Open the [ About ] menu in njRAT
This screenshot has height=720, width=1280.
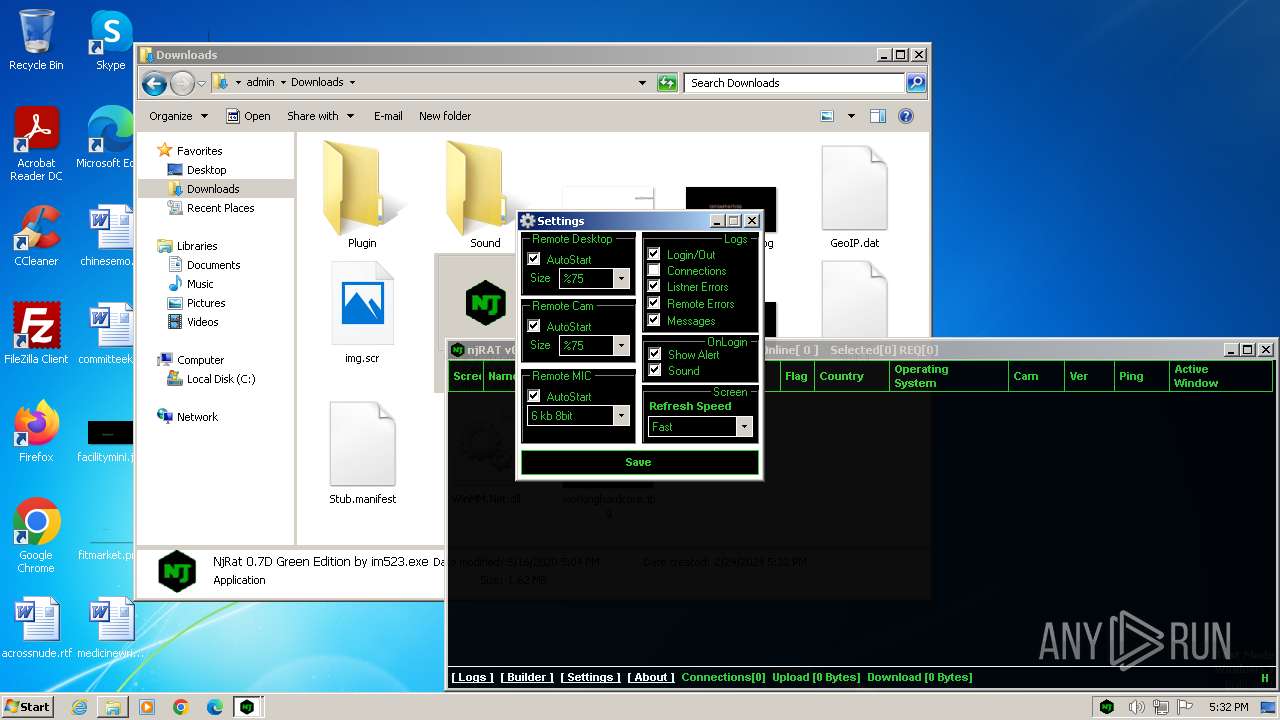coord(651,677)
